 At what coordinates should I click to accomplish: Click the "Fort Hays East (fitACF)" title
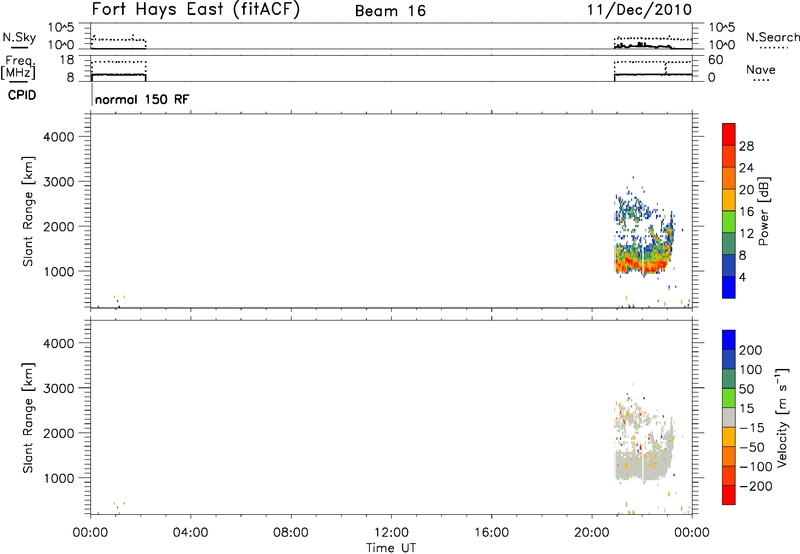click(x=196, y=10)
